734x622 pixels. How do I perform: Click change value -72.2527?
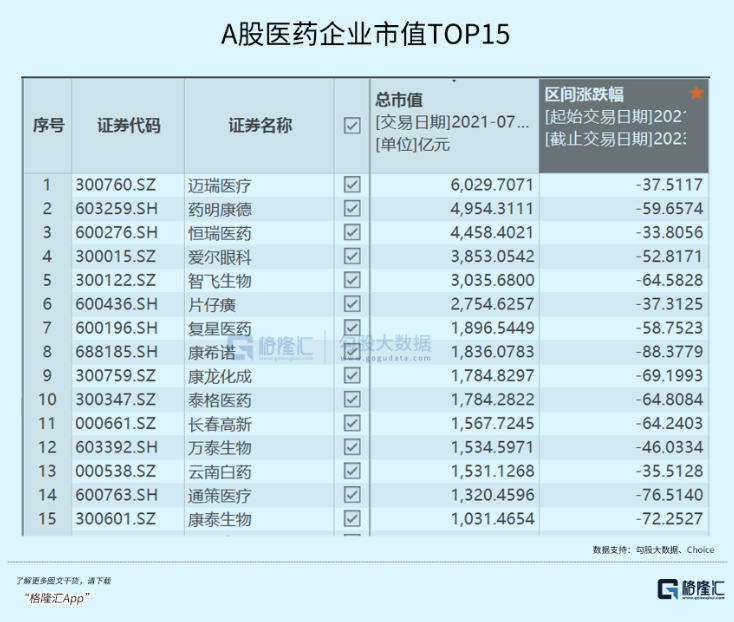pyautogui.click(x=669, y=519)
